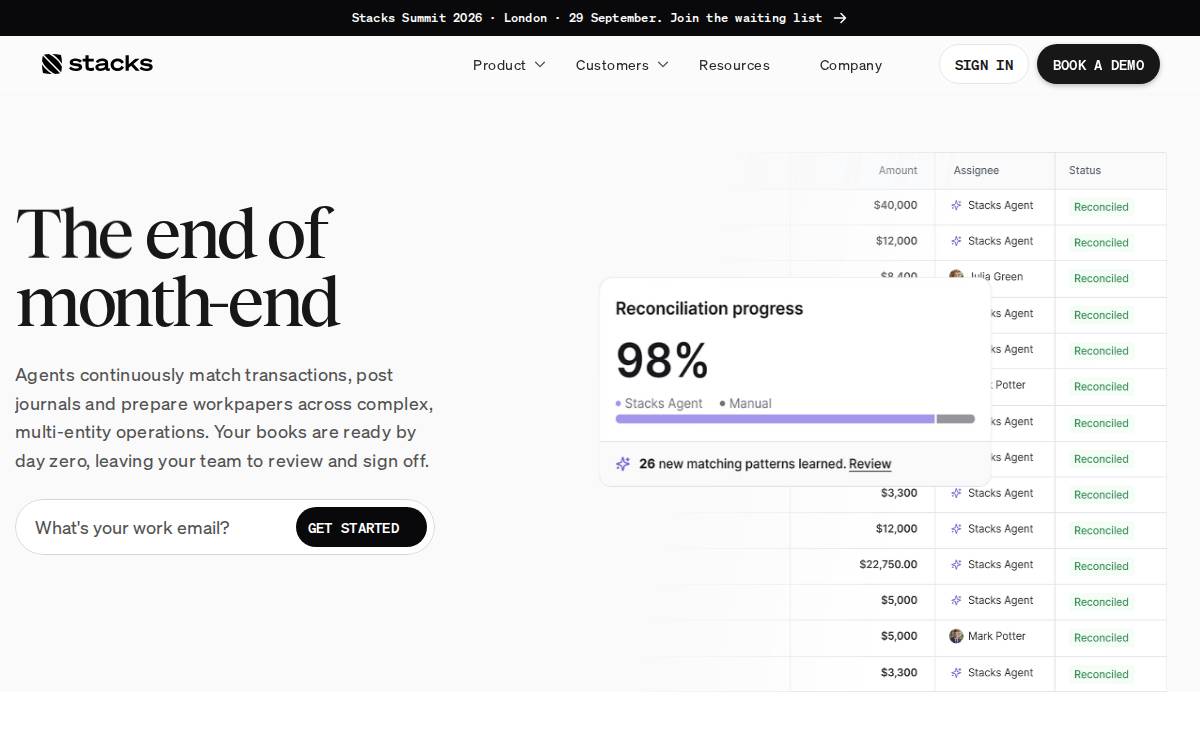
Task: Click Mark Potter's avatar in the $5,000 row
Action: tap(956, 636)
